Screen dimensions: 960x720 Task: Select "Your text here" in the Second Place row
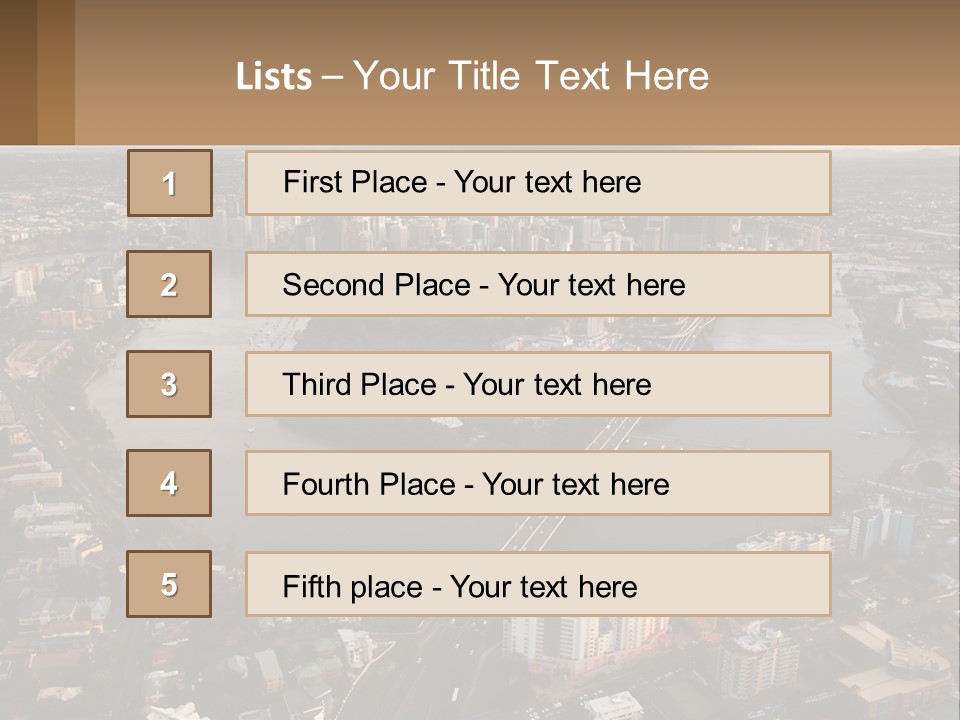coord(591,285)
